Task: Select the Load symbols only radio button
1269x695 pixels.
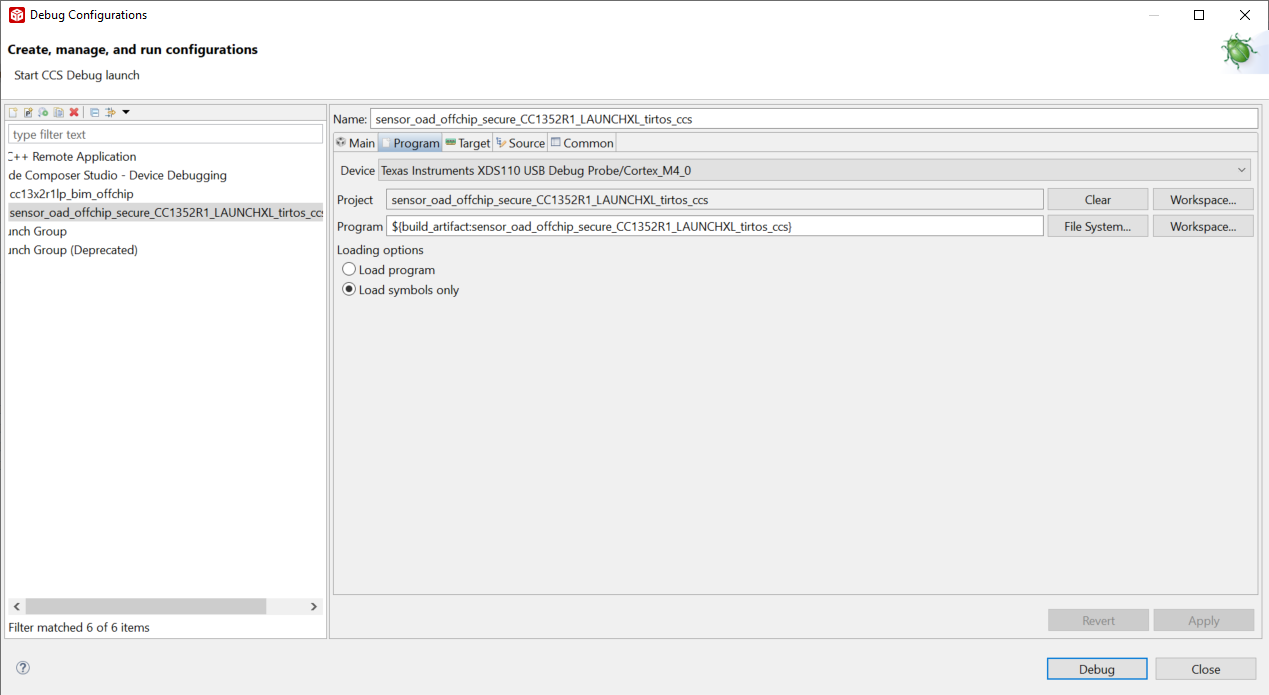Action: tap(349, 290)
